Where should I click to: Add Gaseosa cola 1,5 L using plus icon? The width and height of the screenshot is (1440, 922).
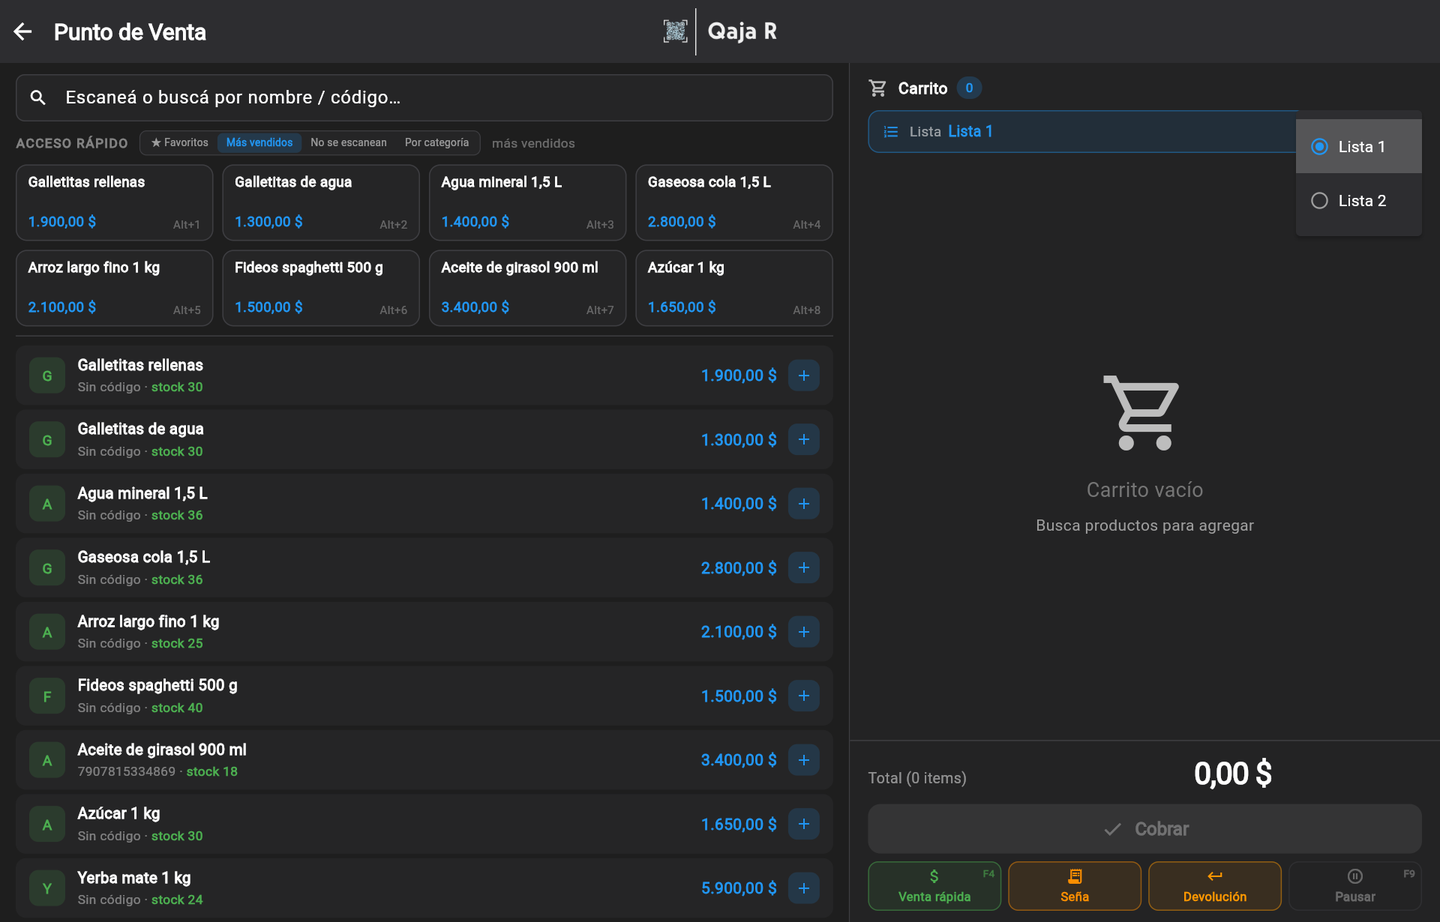(x=804, y=568)
